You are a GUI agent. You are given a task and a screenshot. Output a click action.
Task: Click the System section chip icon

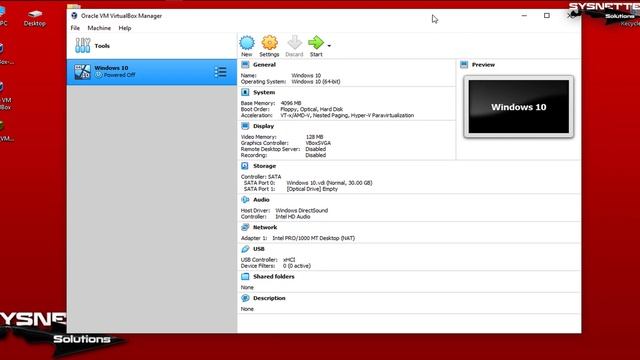(x=245, y=92)
